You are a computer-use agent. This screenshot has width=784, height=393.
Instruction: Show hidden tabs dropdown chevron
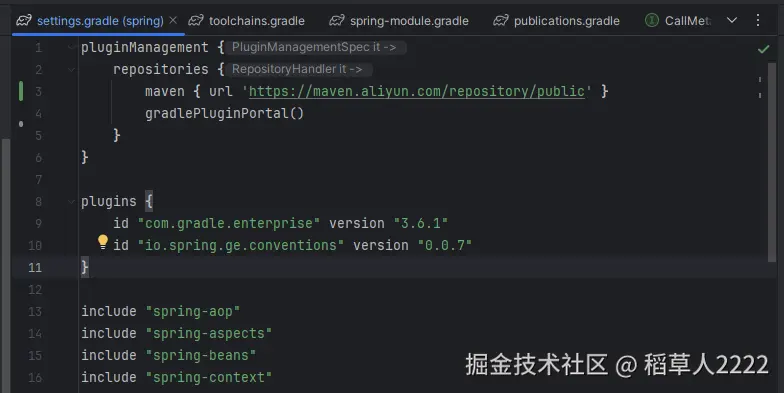point(732,20)
